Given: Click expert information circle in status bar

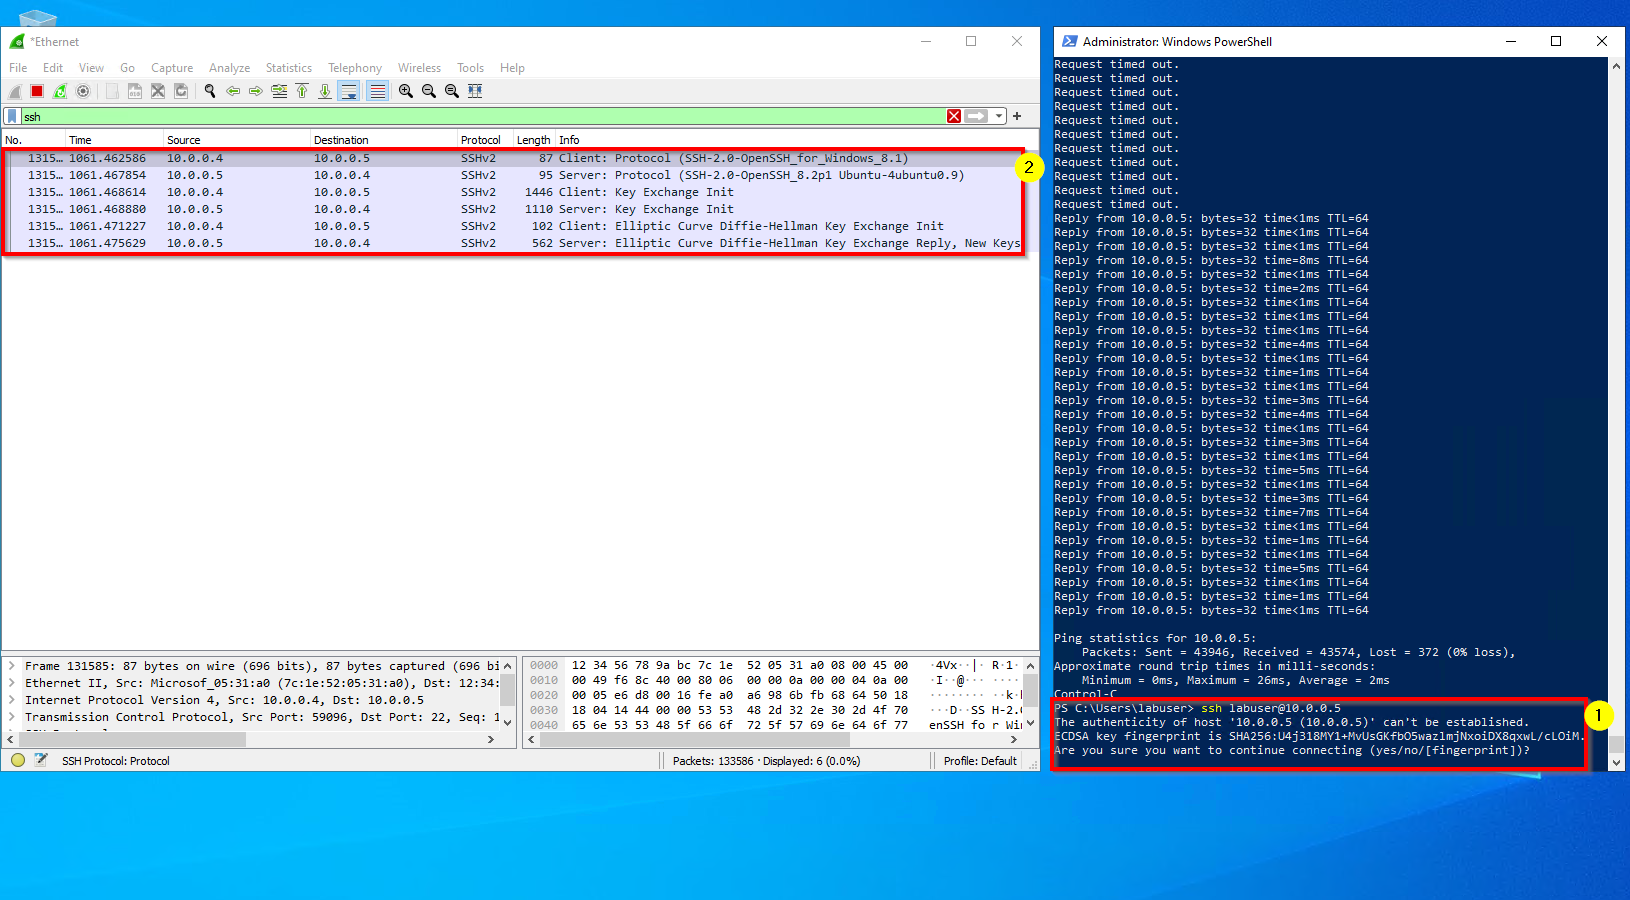Looking at the screenshot, I should [x=18, y=760].
